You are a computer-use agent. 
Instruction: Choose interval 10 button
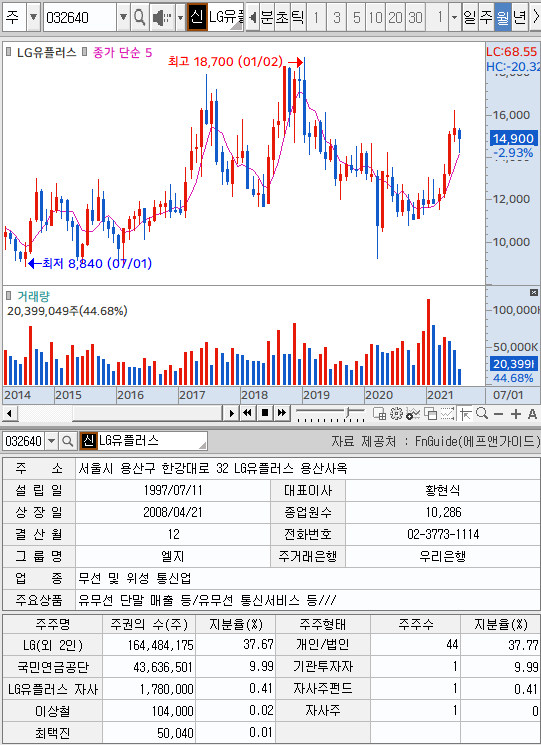[376, 18]
